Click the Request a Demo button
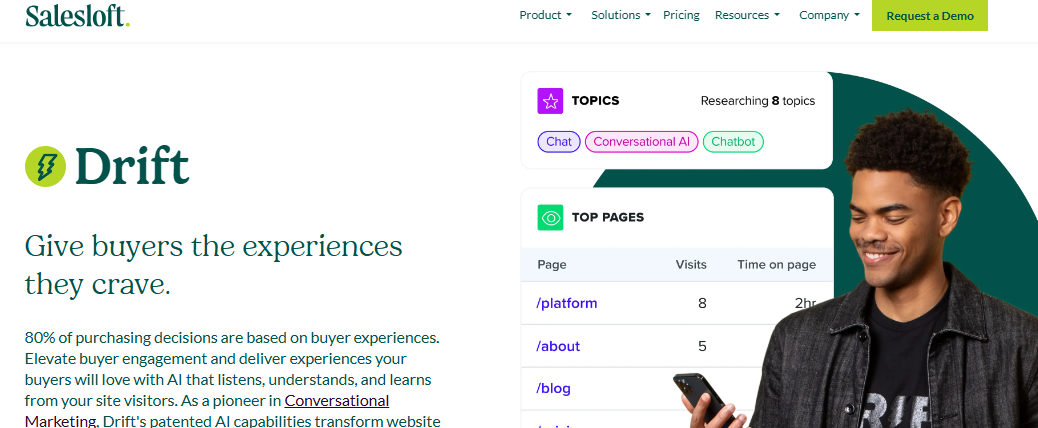 [x=929, y=15]
